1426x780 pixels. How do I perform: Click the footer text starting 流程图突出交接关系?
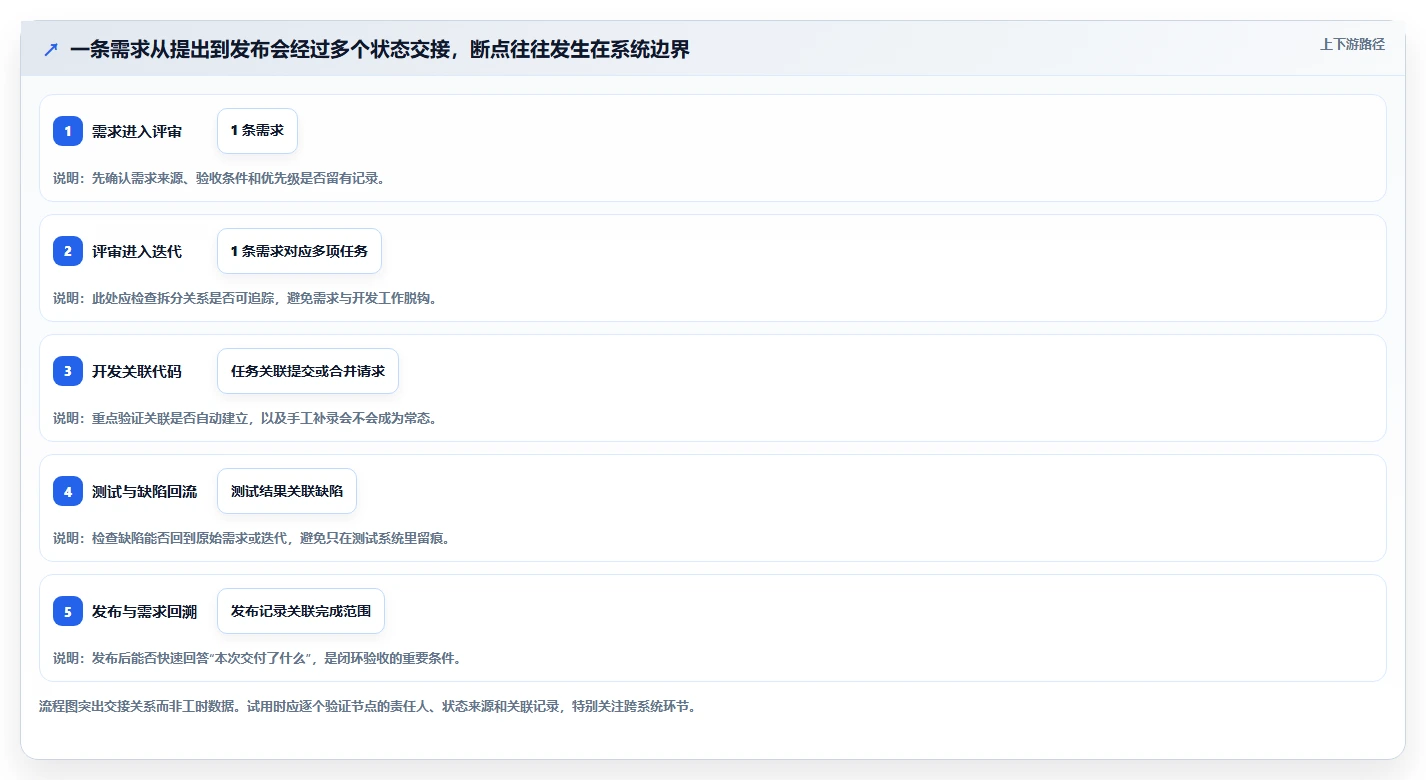pyautogui.click(x=367, y=706)
